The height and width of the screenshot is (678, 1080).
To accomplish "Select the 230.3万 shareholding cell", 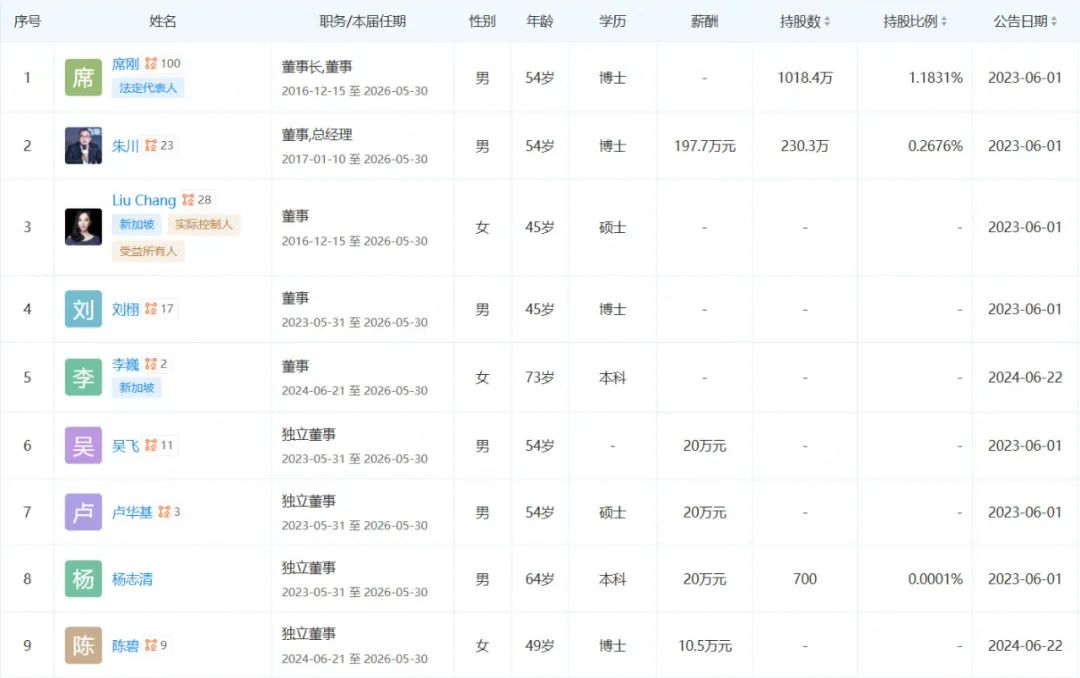I will coord(804,146).
